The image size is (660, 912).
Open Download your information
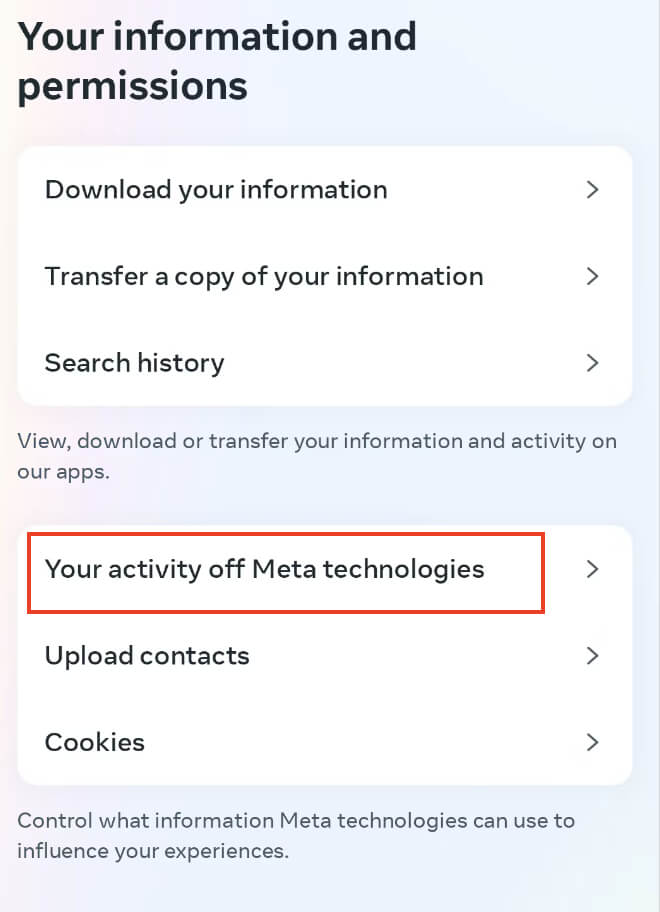(x=216, y=190)
